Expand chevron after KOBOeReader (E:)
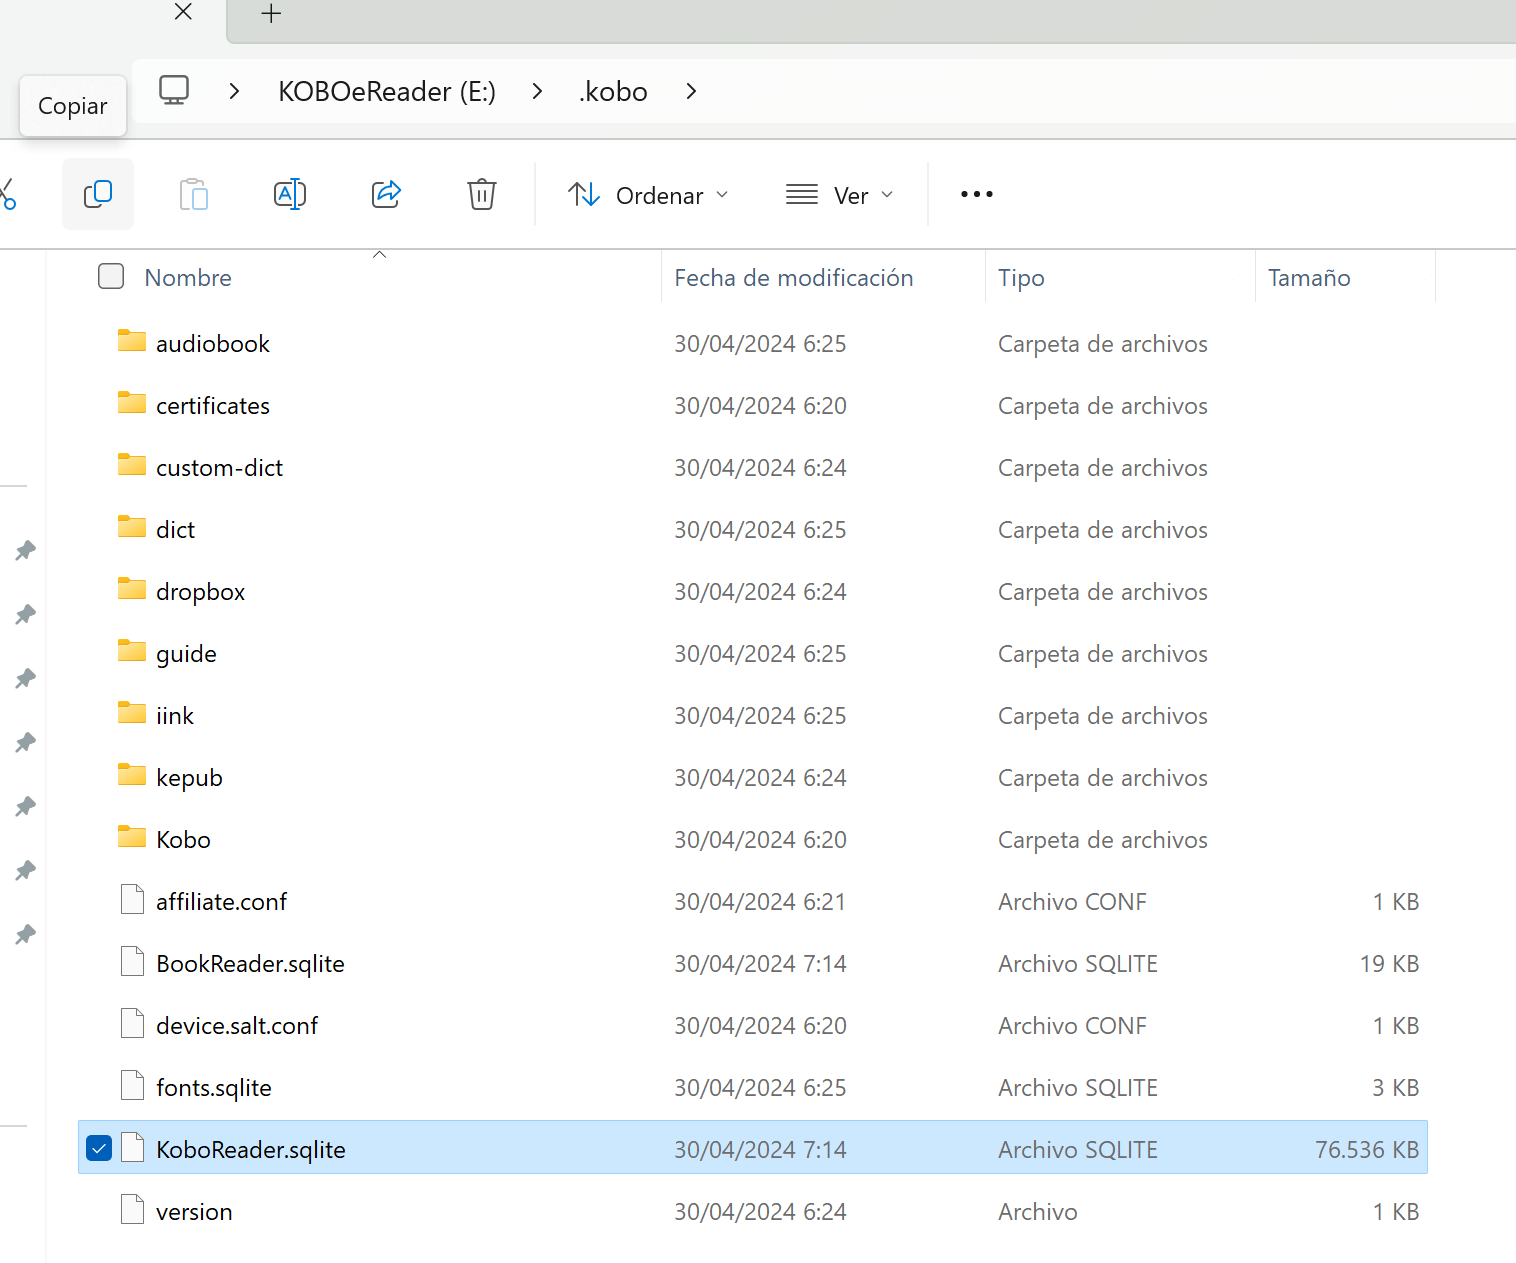 click(538, 91)
